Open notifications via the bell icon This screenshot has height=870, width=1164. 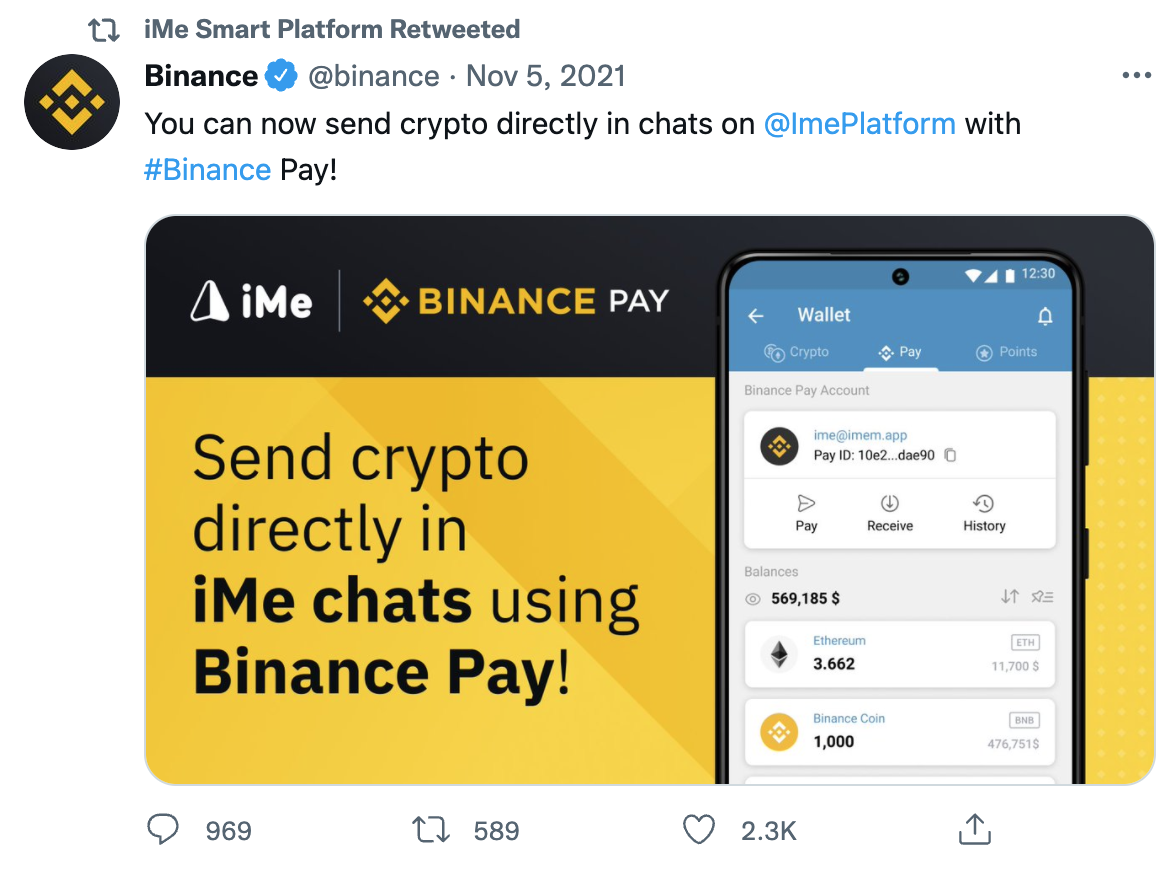[1045, 315]
